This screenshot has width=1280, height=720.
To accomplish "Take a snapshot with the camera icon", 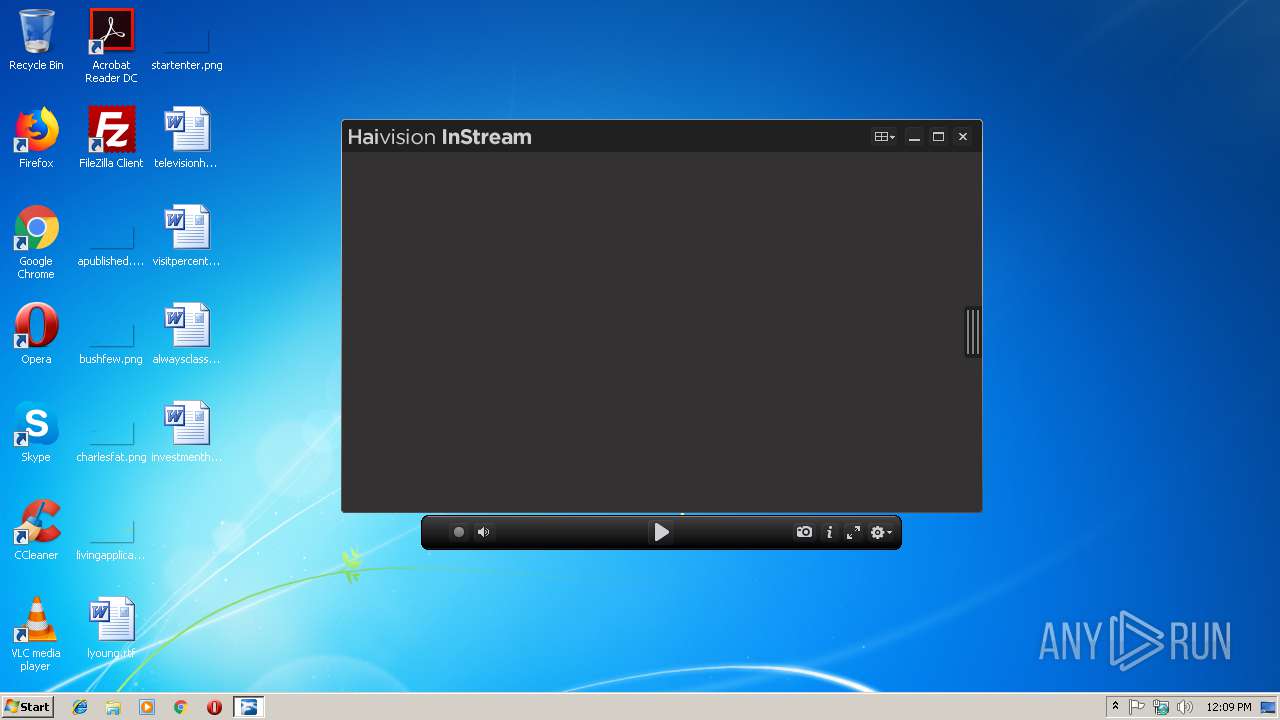I will click(x=804, y=532).
